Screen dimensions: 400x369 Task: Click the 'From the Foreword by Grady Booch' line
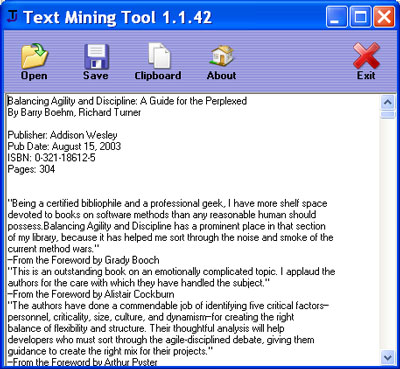click(x=83, y=260)
